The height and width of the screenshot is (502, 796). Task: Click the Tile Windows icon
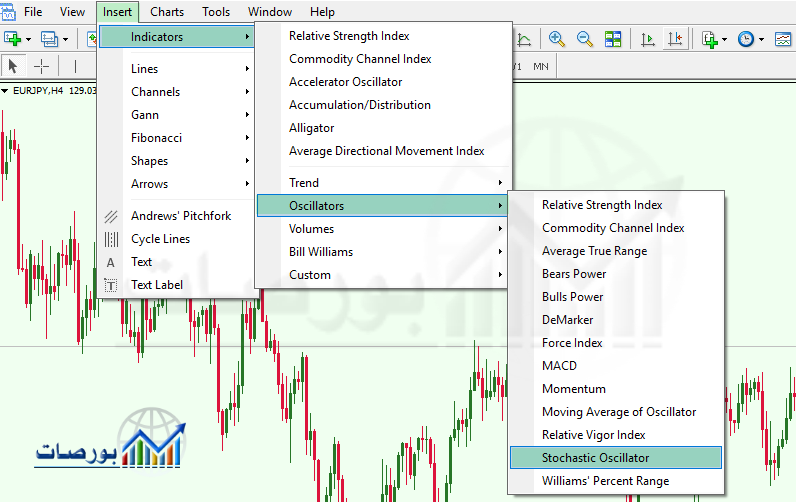coord(613,39)
